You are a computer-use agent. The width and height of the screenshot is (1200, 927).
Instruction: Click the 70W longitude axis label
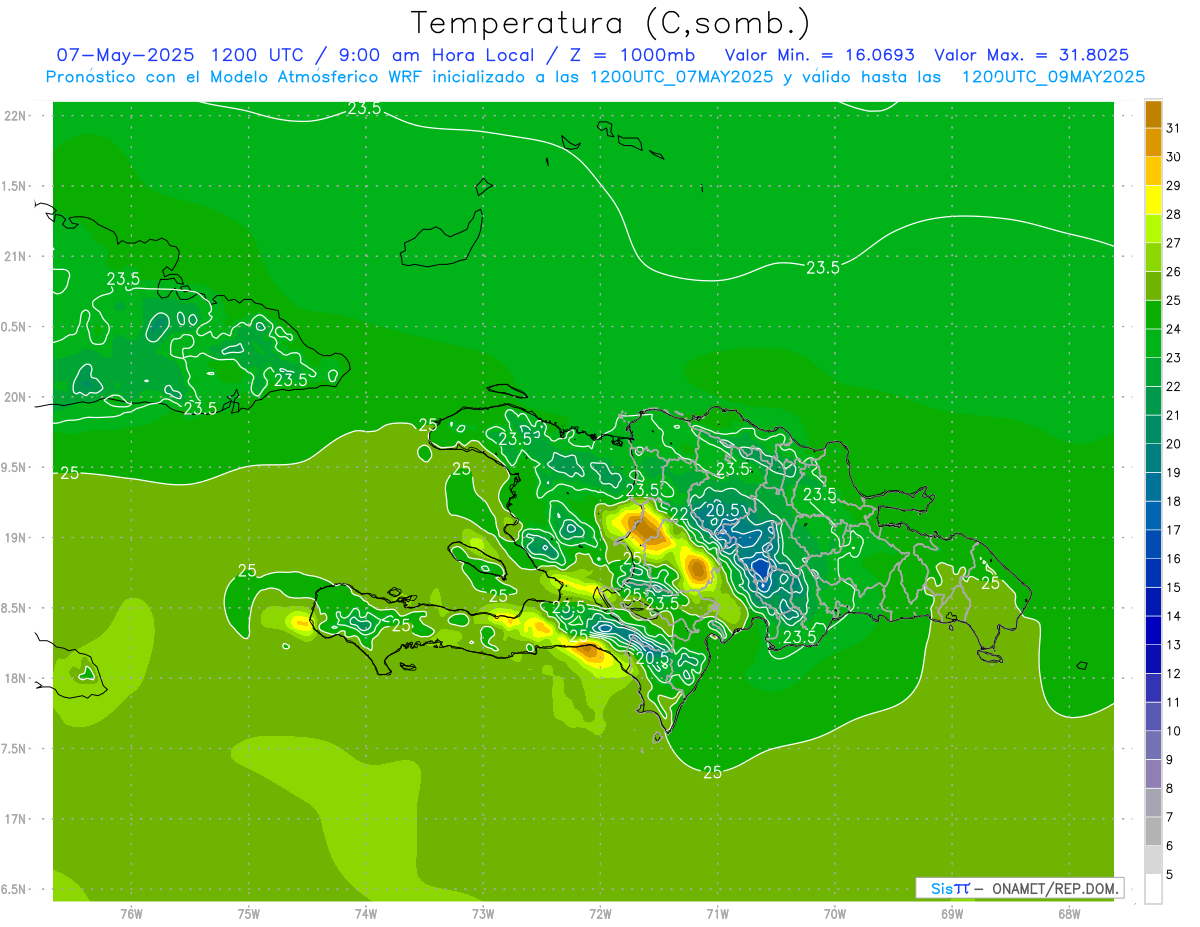(x=835, y=915)
